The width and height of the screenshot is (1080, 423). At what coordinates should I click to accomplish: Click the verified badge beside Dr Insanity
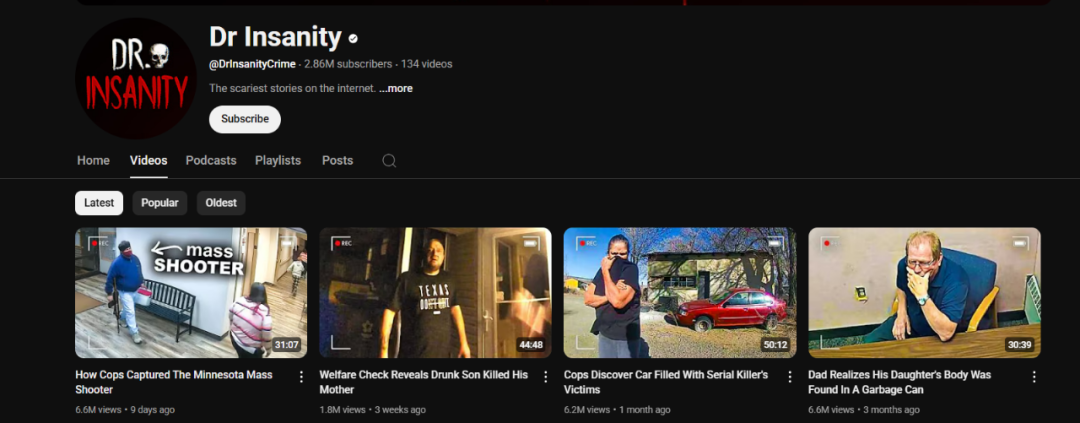point(353,39)
